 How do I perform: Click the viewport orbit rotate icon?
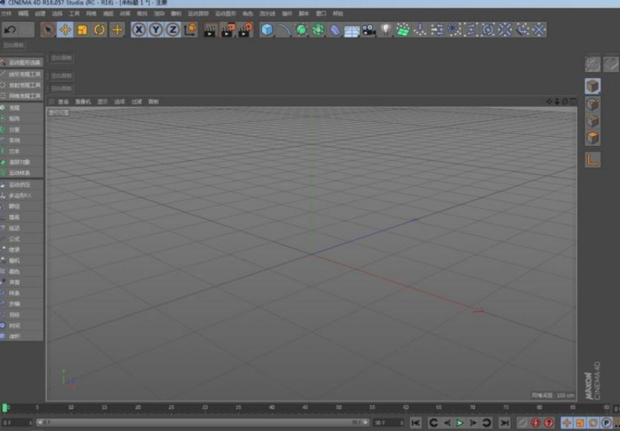565,102
